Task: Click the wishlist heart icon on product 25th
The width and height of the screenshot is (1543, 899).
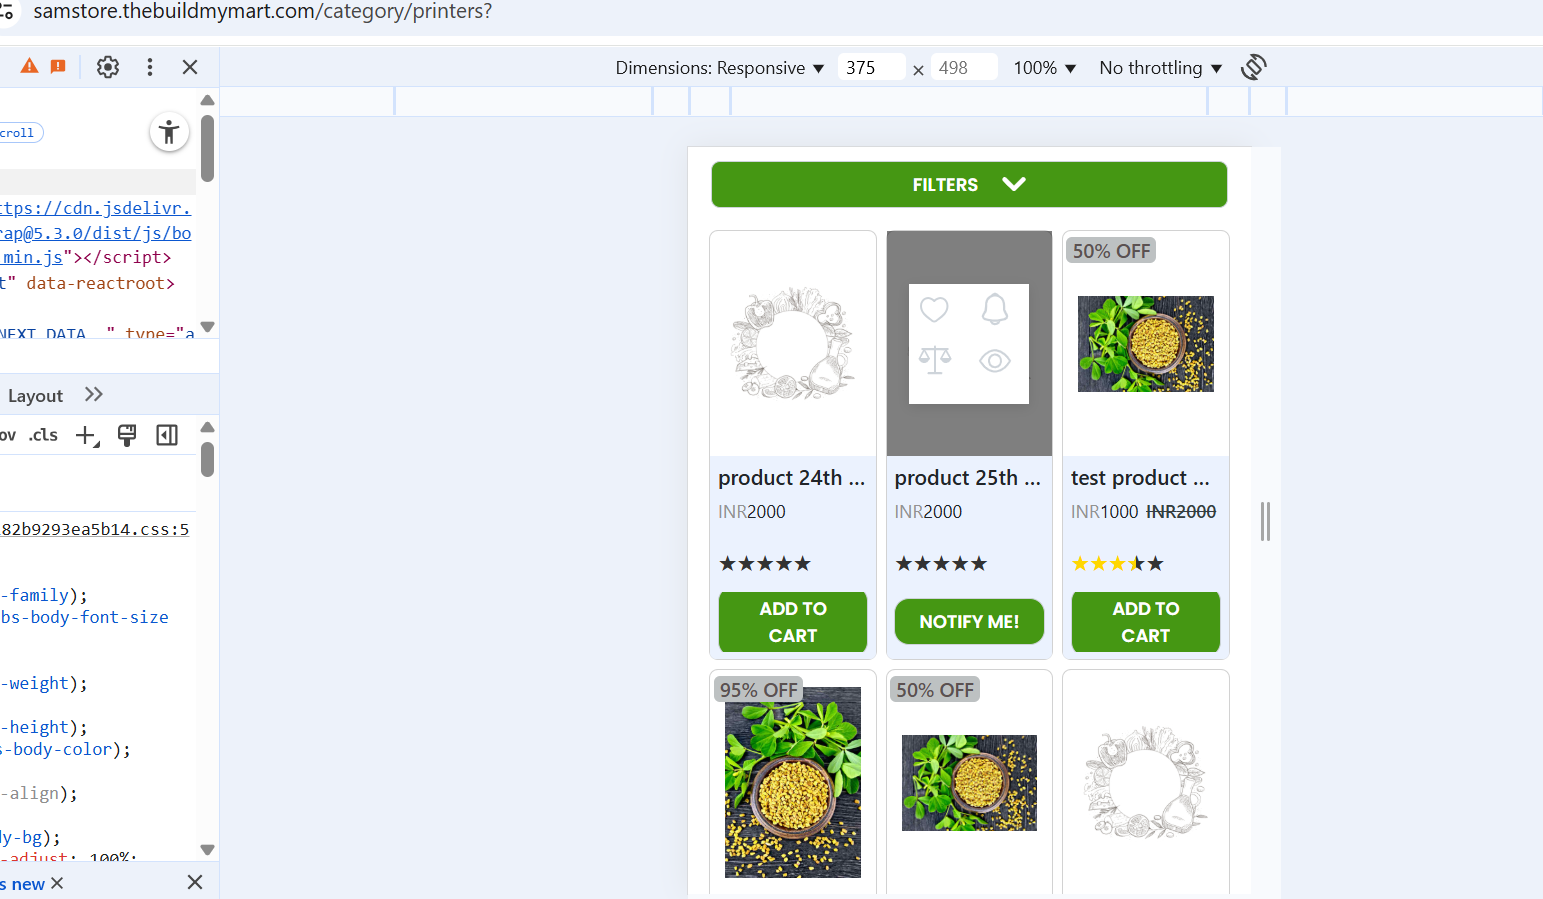Action: pyautogui.click(x=934, y=310)
